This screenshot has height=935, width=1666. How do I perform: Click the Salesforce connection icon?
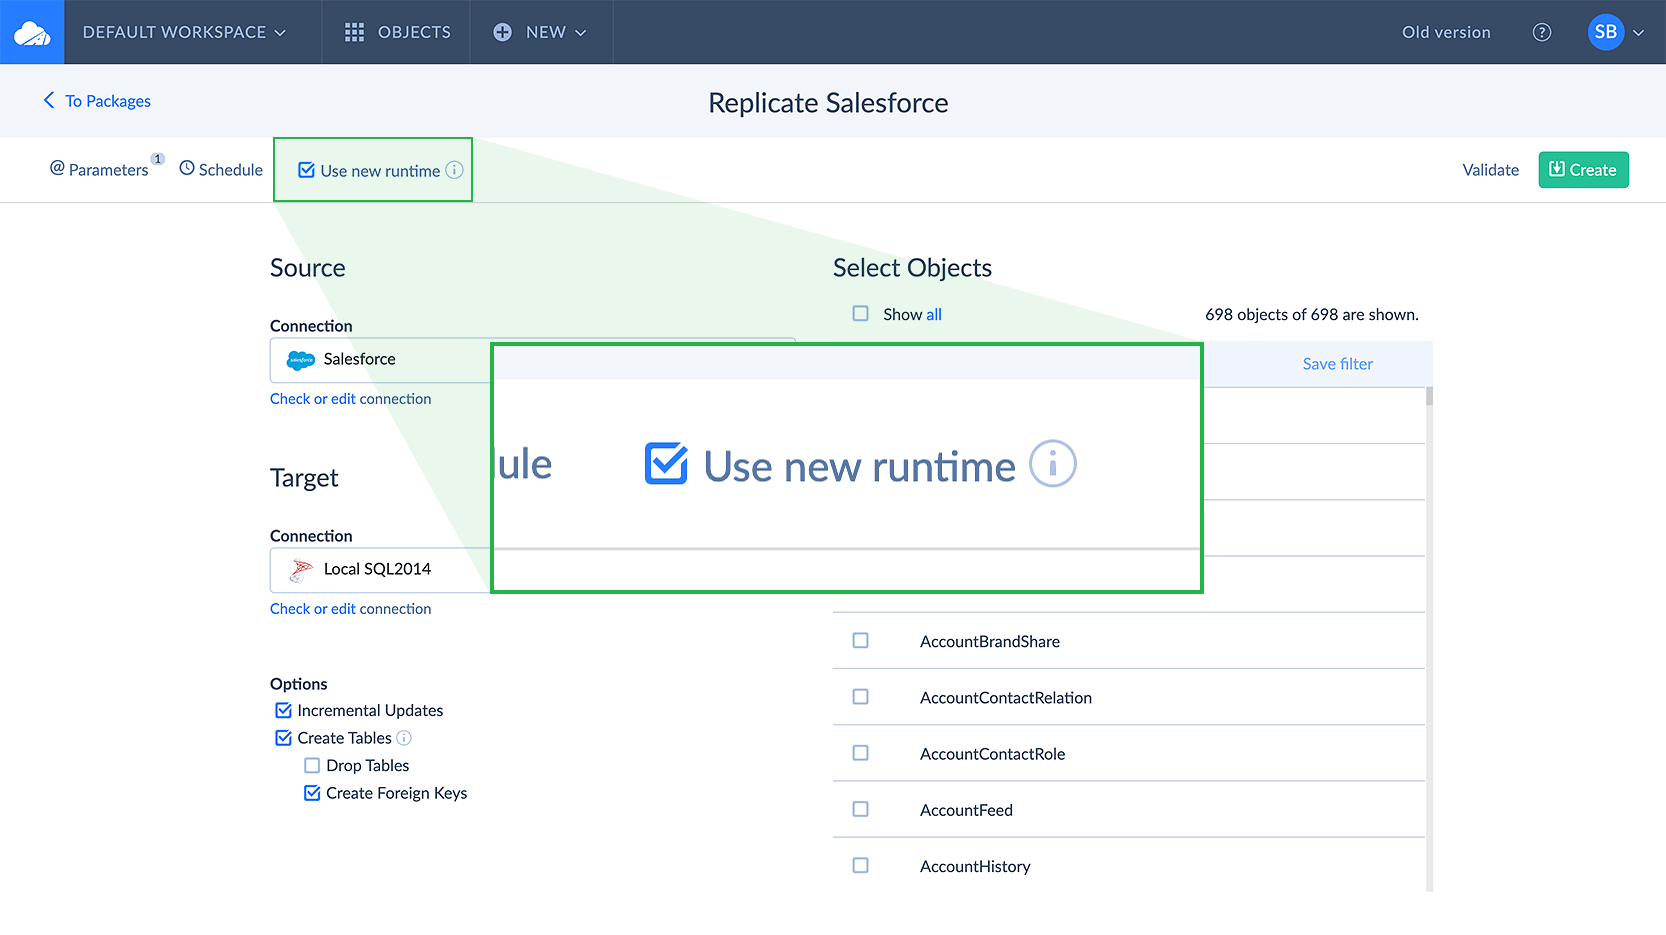(x=300, y=360)
